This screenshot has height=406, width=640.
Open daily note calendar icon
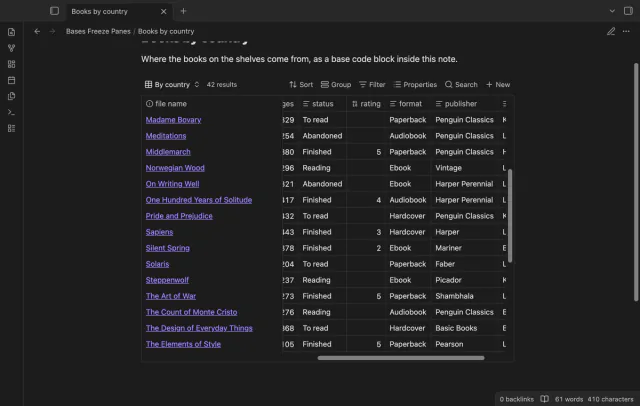(11, 80)
